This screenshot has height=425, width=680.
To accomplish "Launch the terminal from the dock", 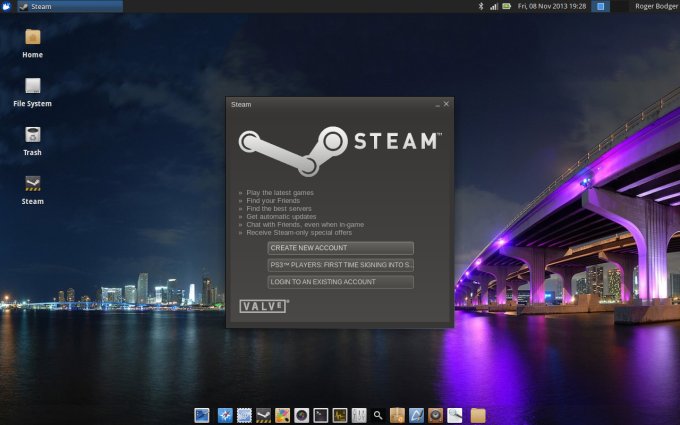I will [x=320, y=415].
